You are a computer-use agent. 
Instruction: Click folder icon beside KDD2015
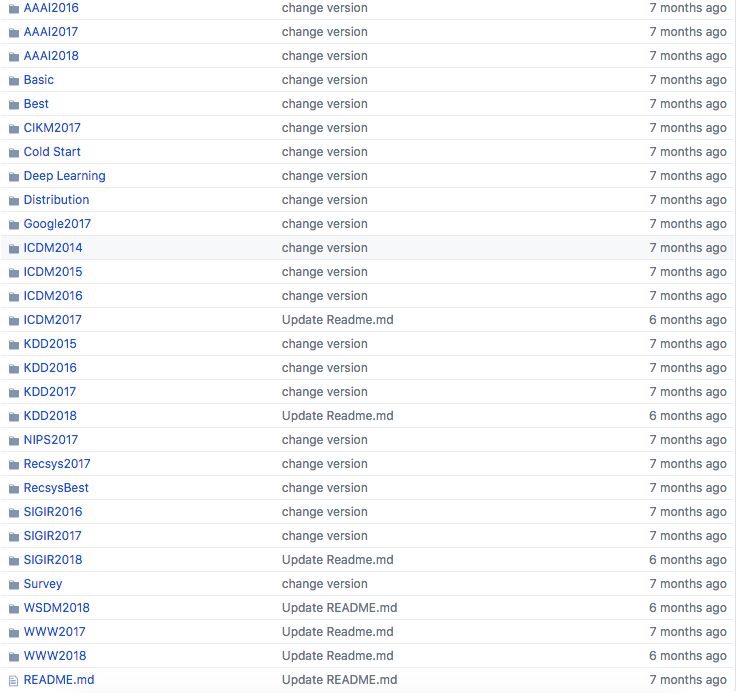14,345
